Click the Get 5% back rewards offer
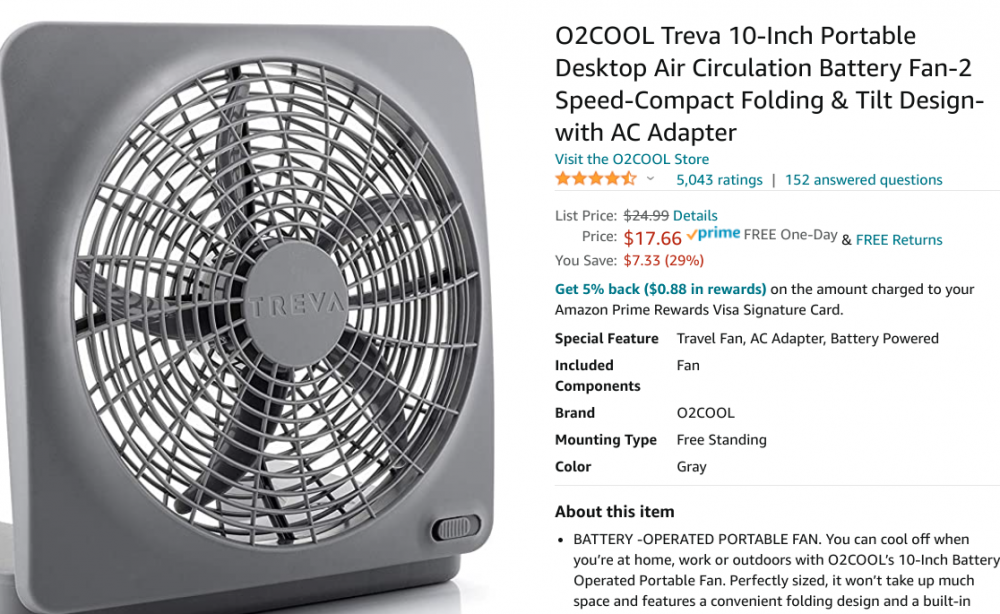 pos(660,289)
